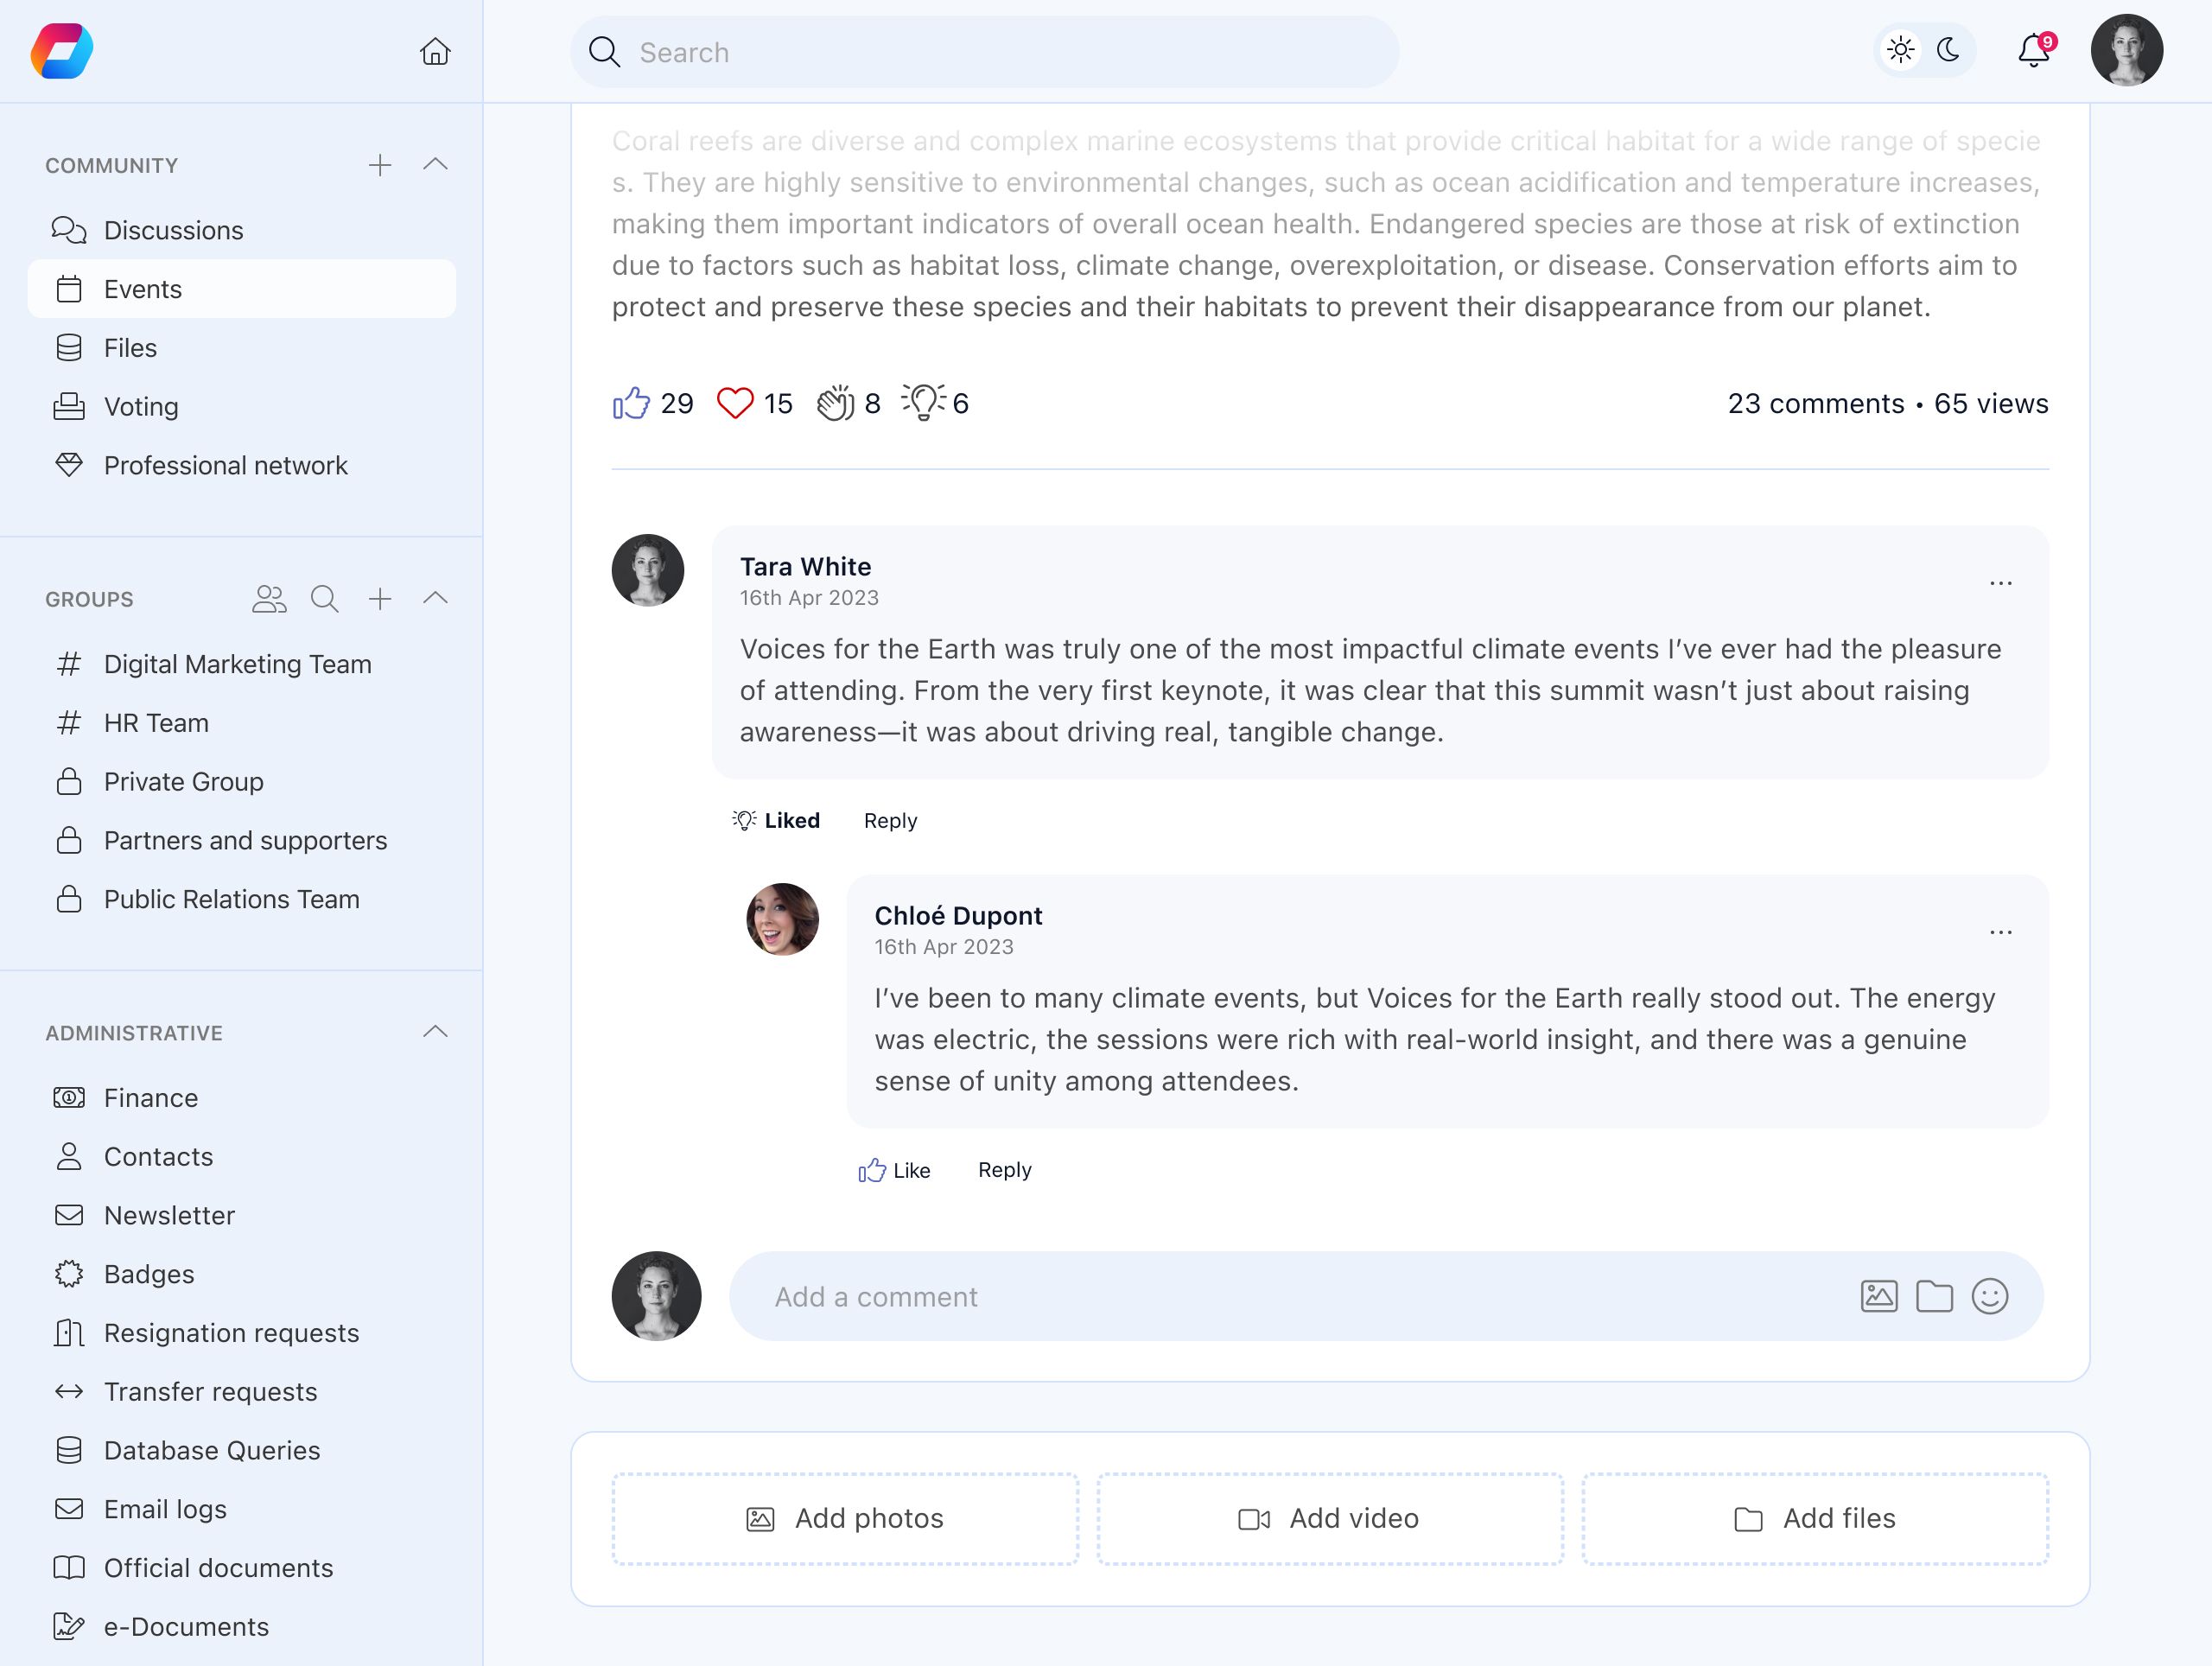Switch to light mode with sun toggle
The height and width of the screenshot is (1666, 2212).
click(1901, 50)
